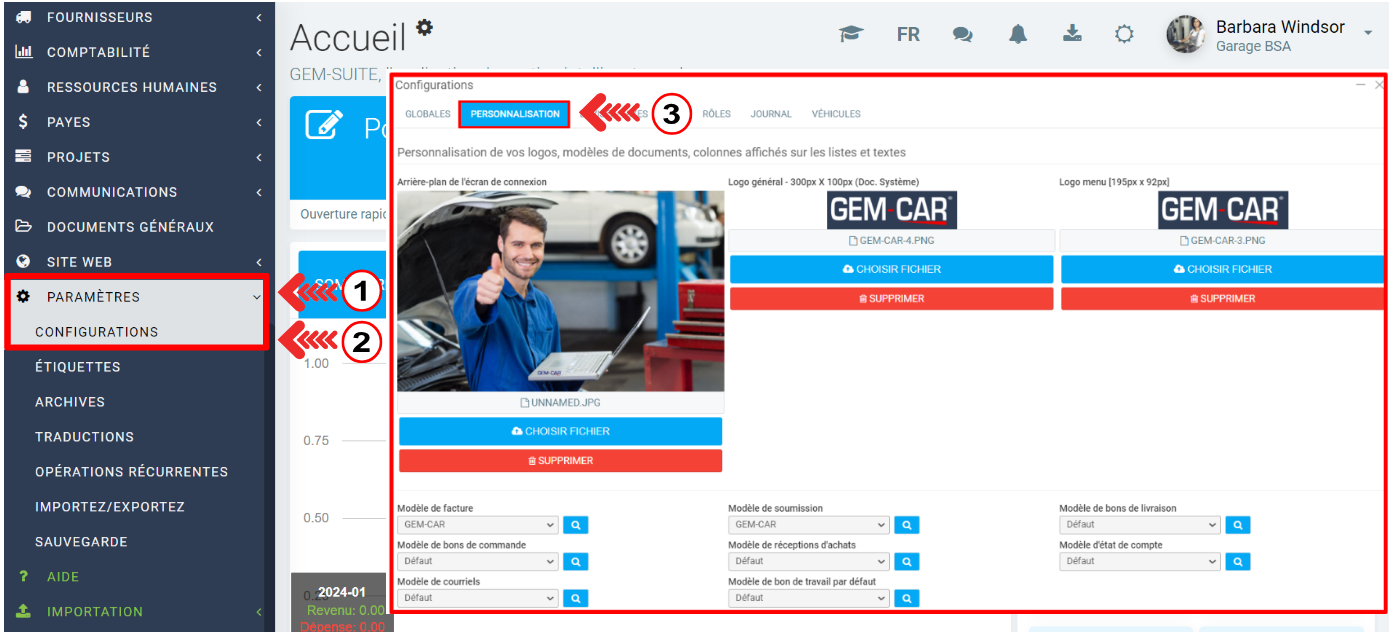Open the notifications bell

1018,34
